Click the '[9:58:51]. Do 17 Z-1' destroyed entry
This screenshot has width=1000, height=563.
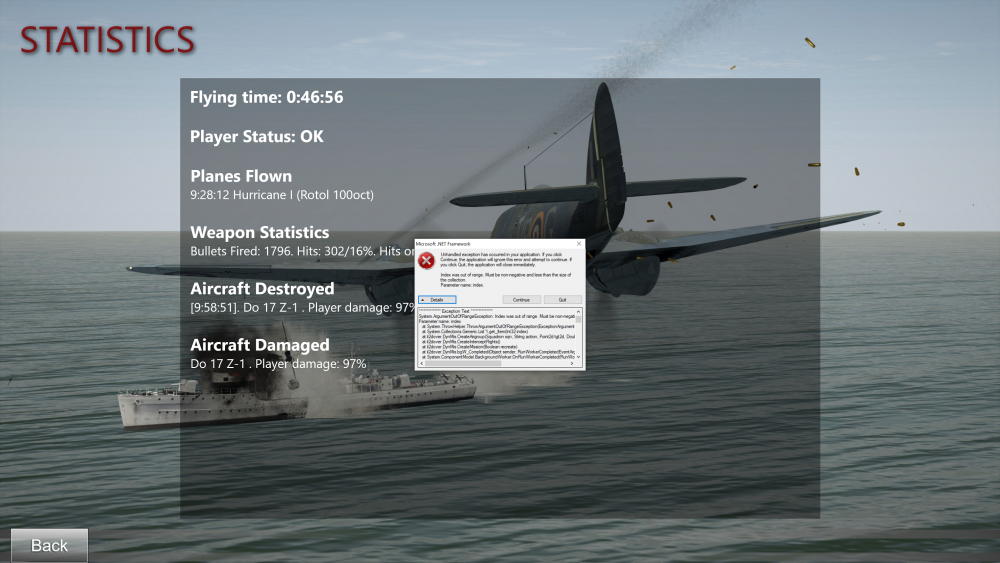[x=302, y=307]
